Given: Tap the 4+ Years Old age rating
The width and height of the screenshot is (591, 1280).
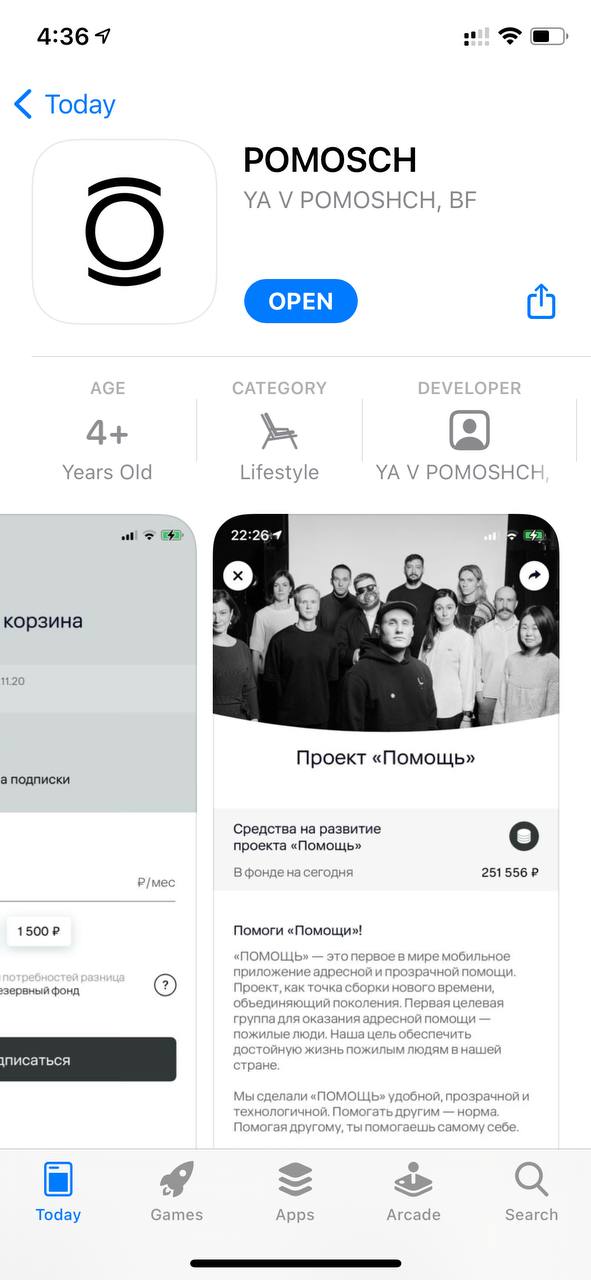Looking at the screenshot, I should tap(107, 431).
